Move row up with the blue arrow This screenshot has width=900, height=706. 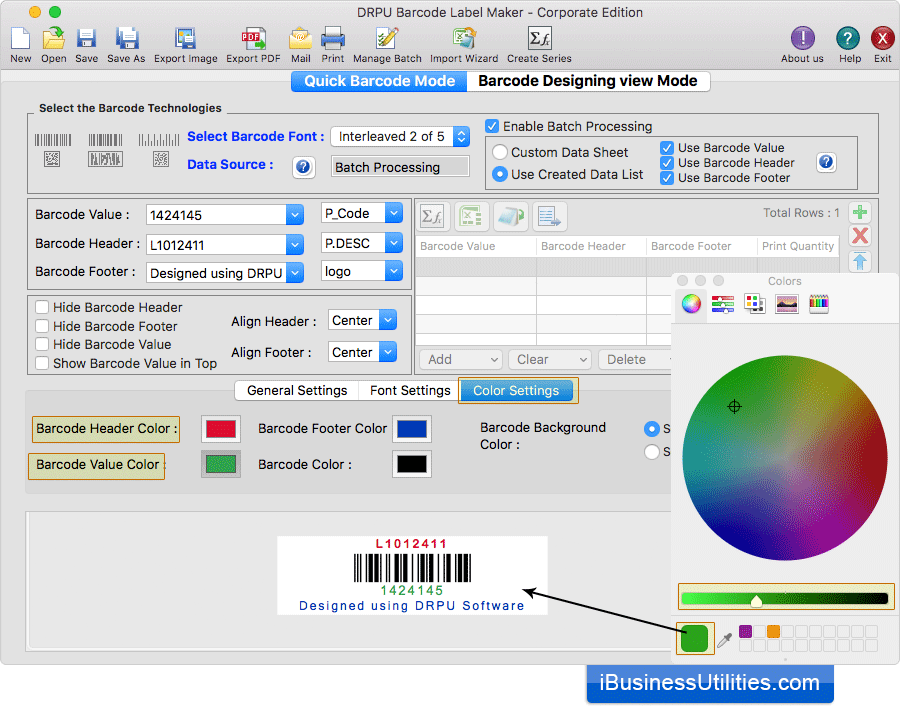(859, 261)
